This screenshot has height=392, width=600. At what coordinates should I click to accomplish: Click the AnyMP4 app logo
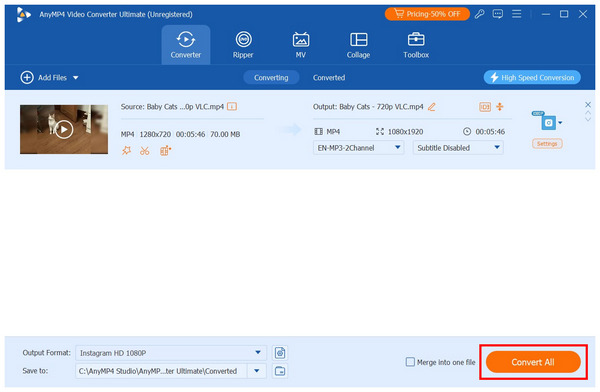23,15
